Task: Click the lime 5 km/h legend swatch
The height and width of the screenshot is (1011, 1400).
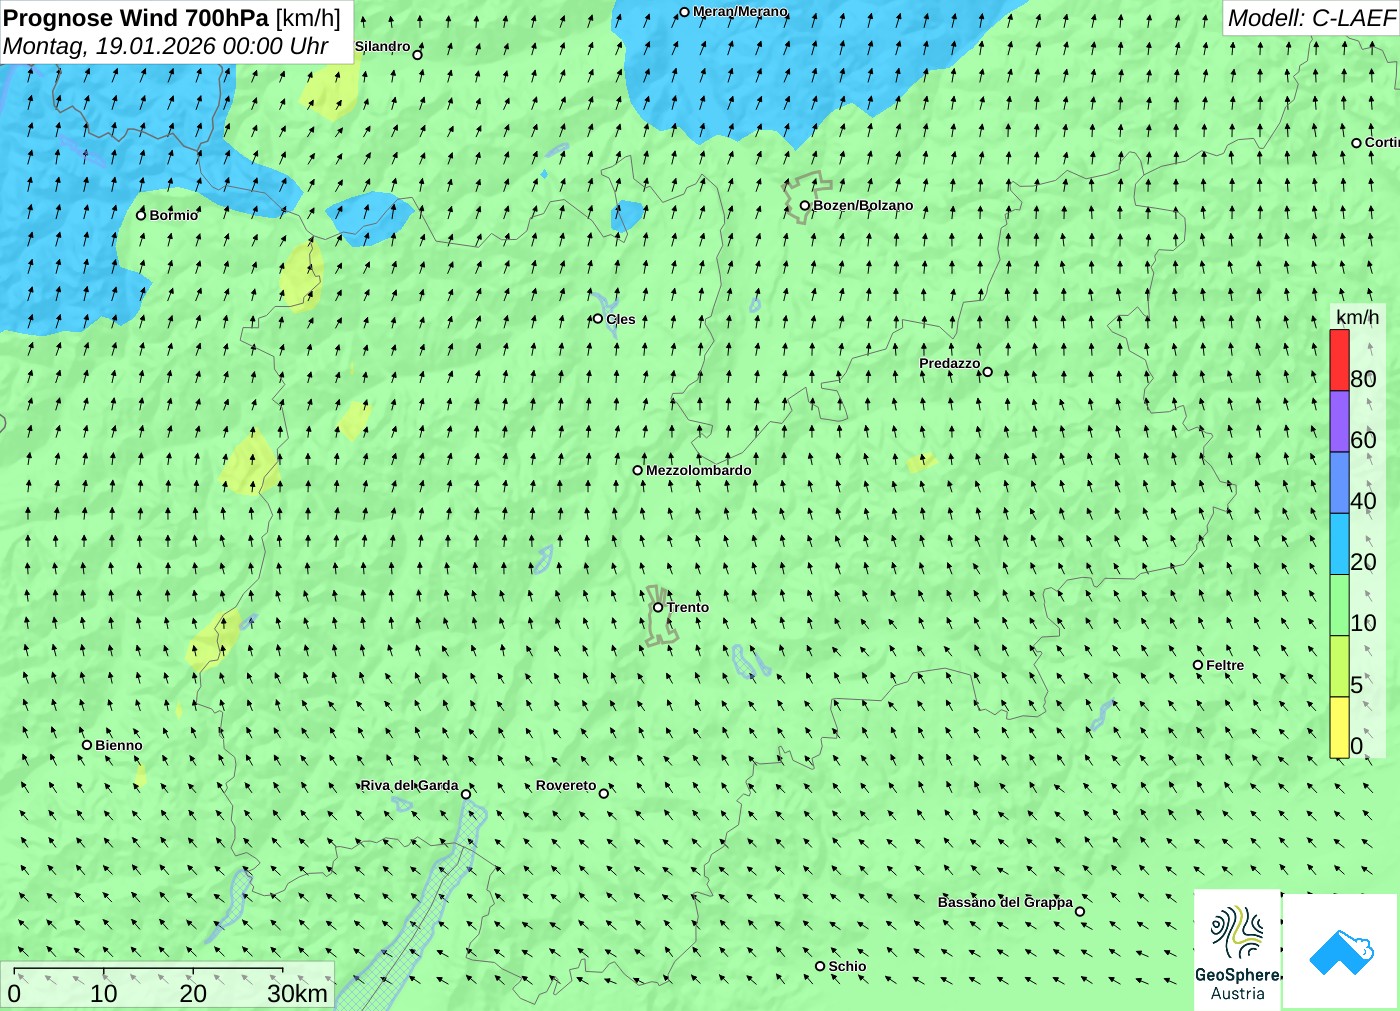Action: [x=1339, y=666]
